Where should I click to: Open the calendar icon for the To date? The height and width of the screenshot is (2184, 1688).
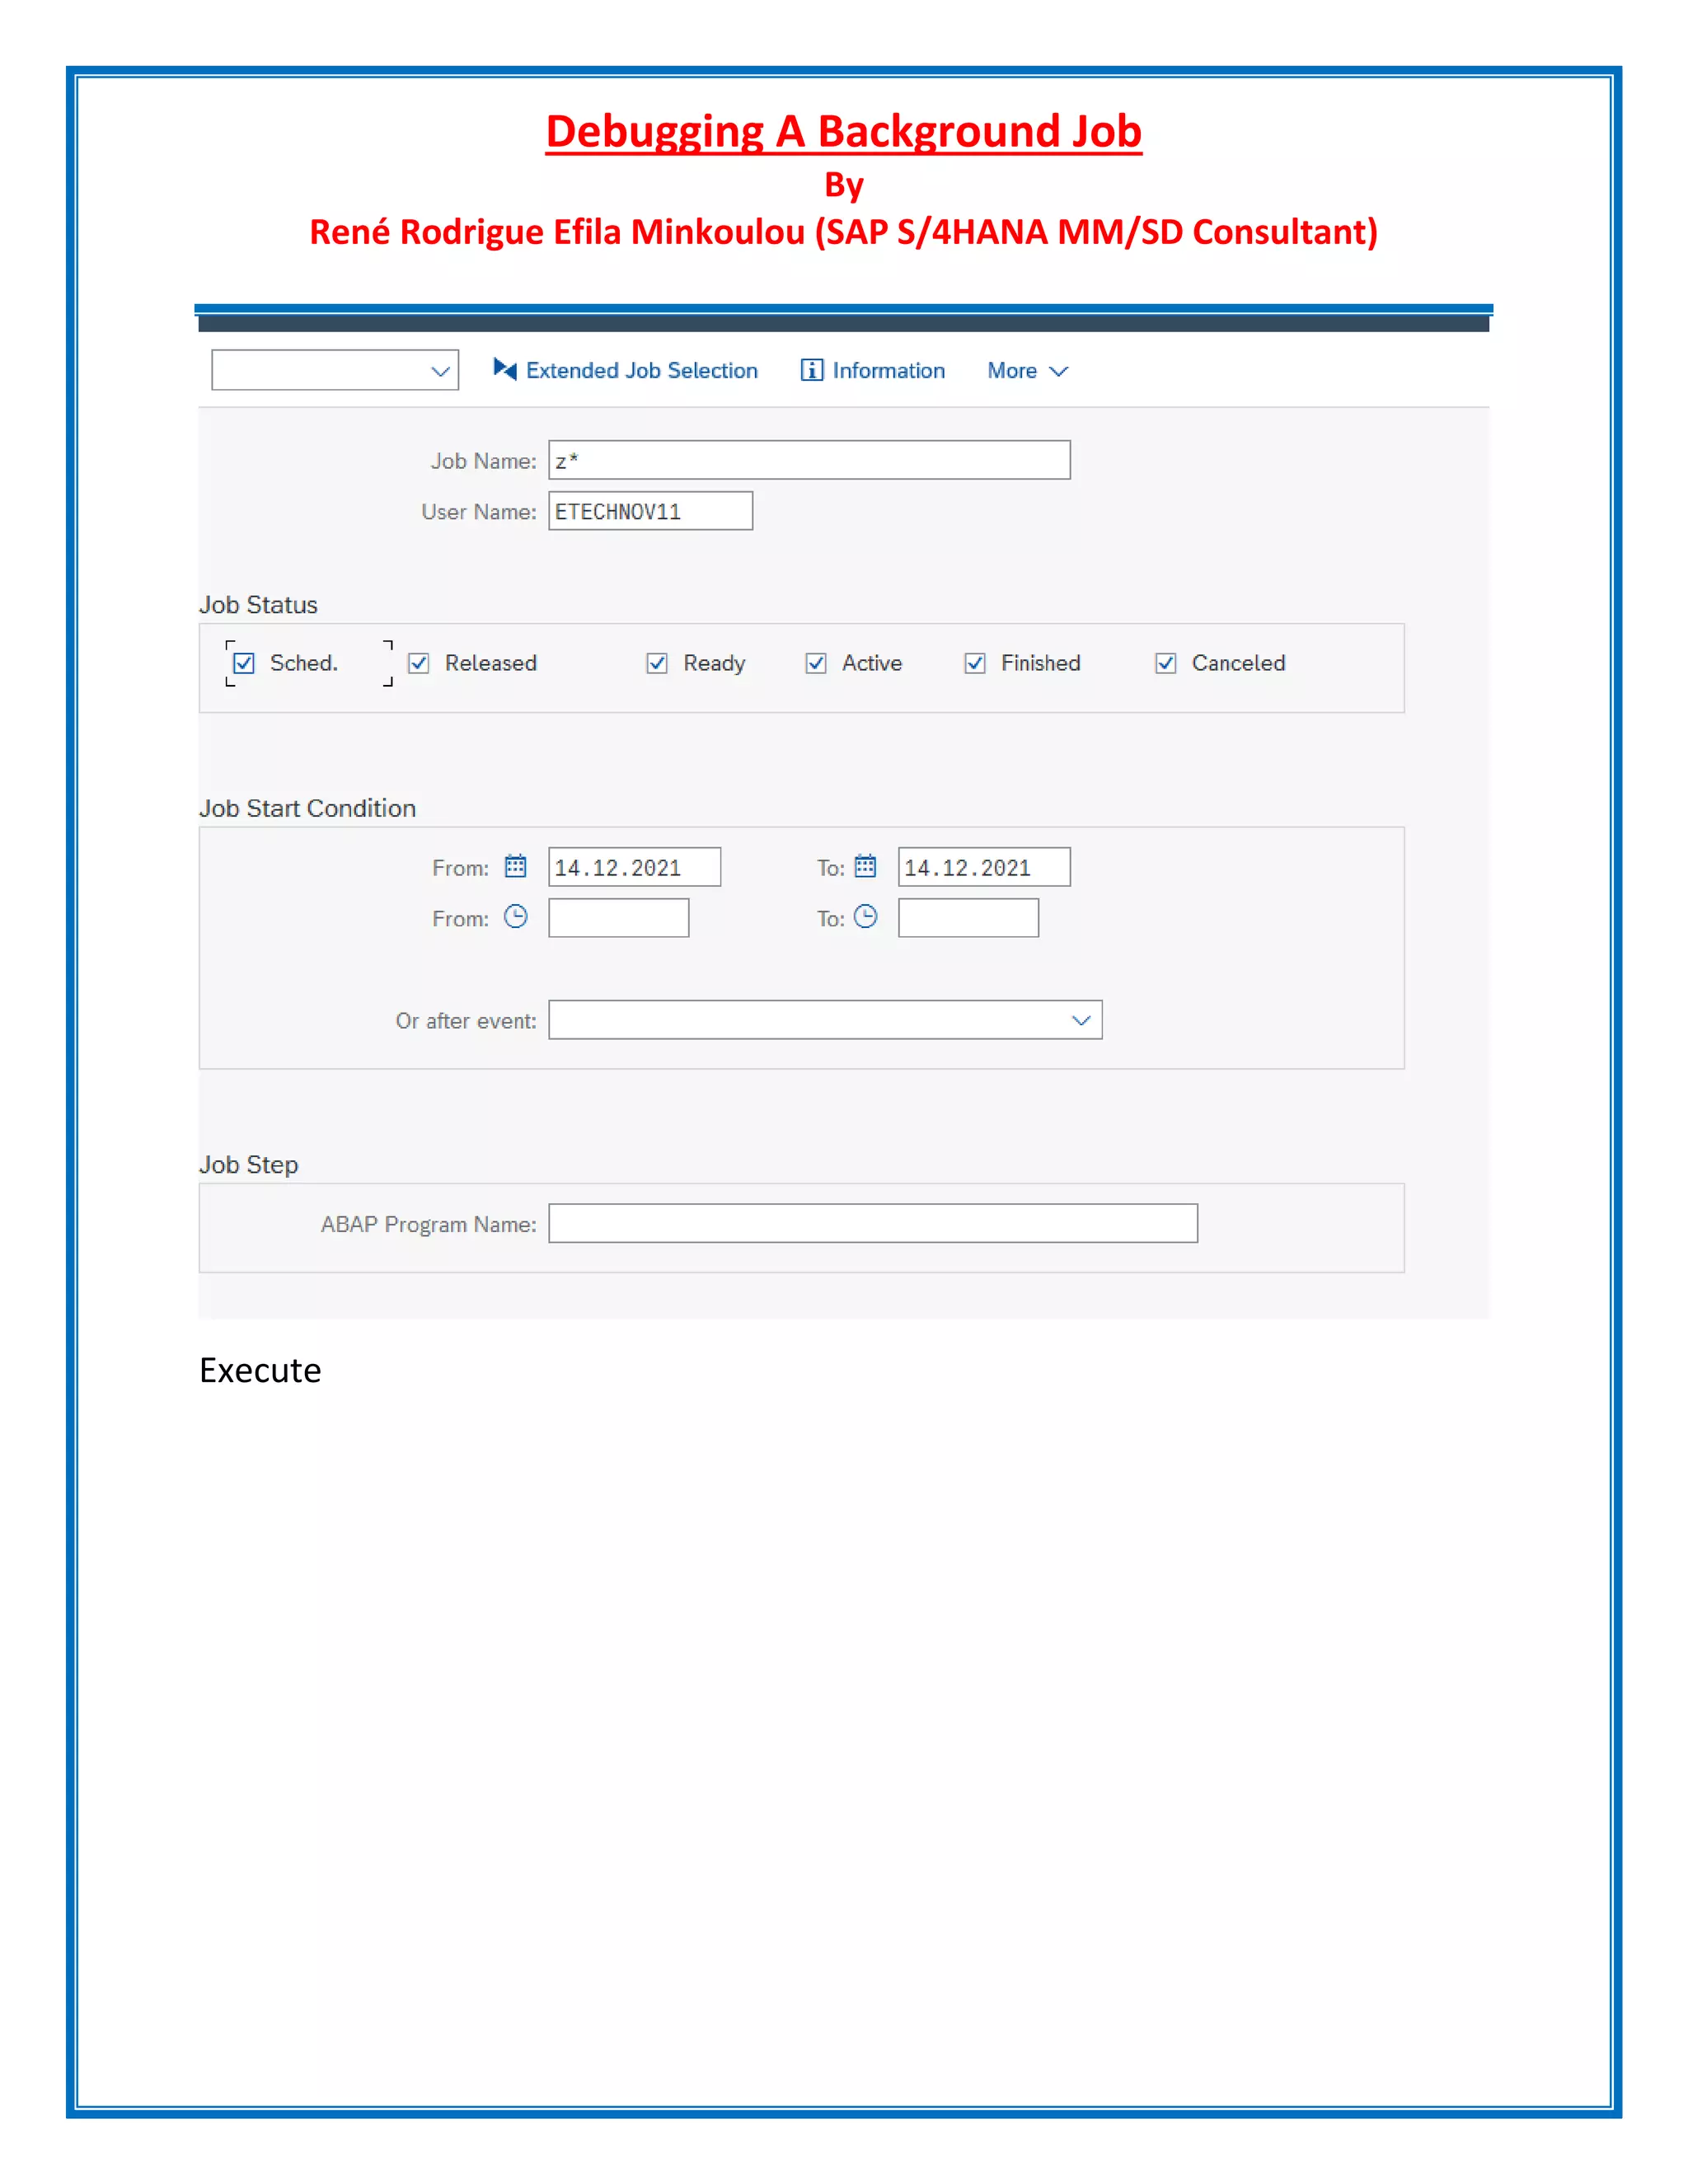(x=866, y=866)
